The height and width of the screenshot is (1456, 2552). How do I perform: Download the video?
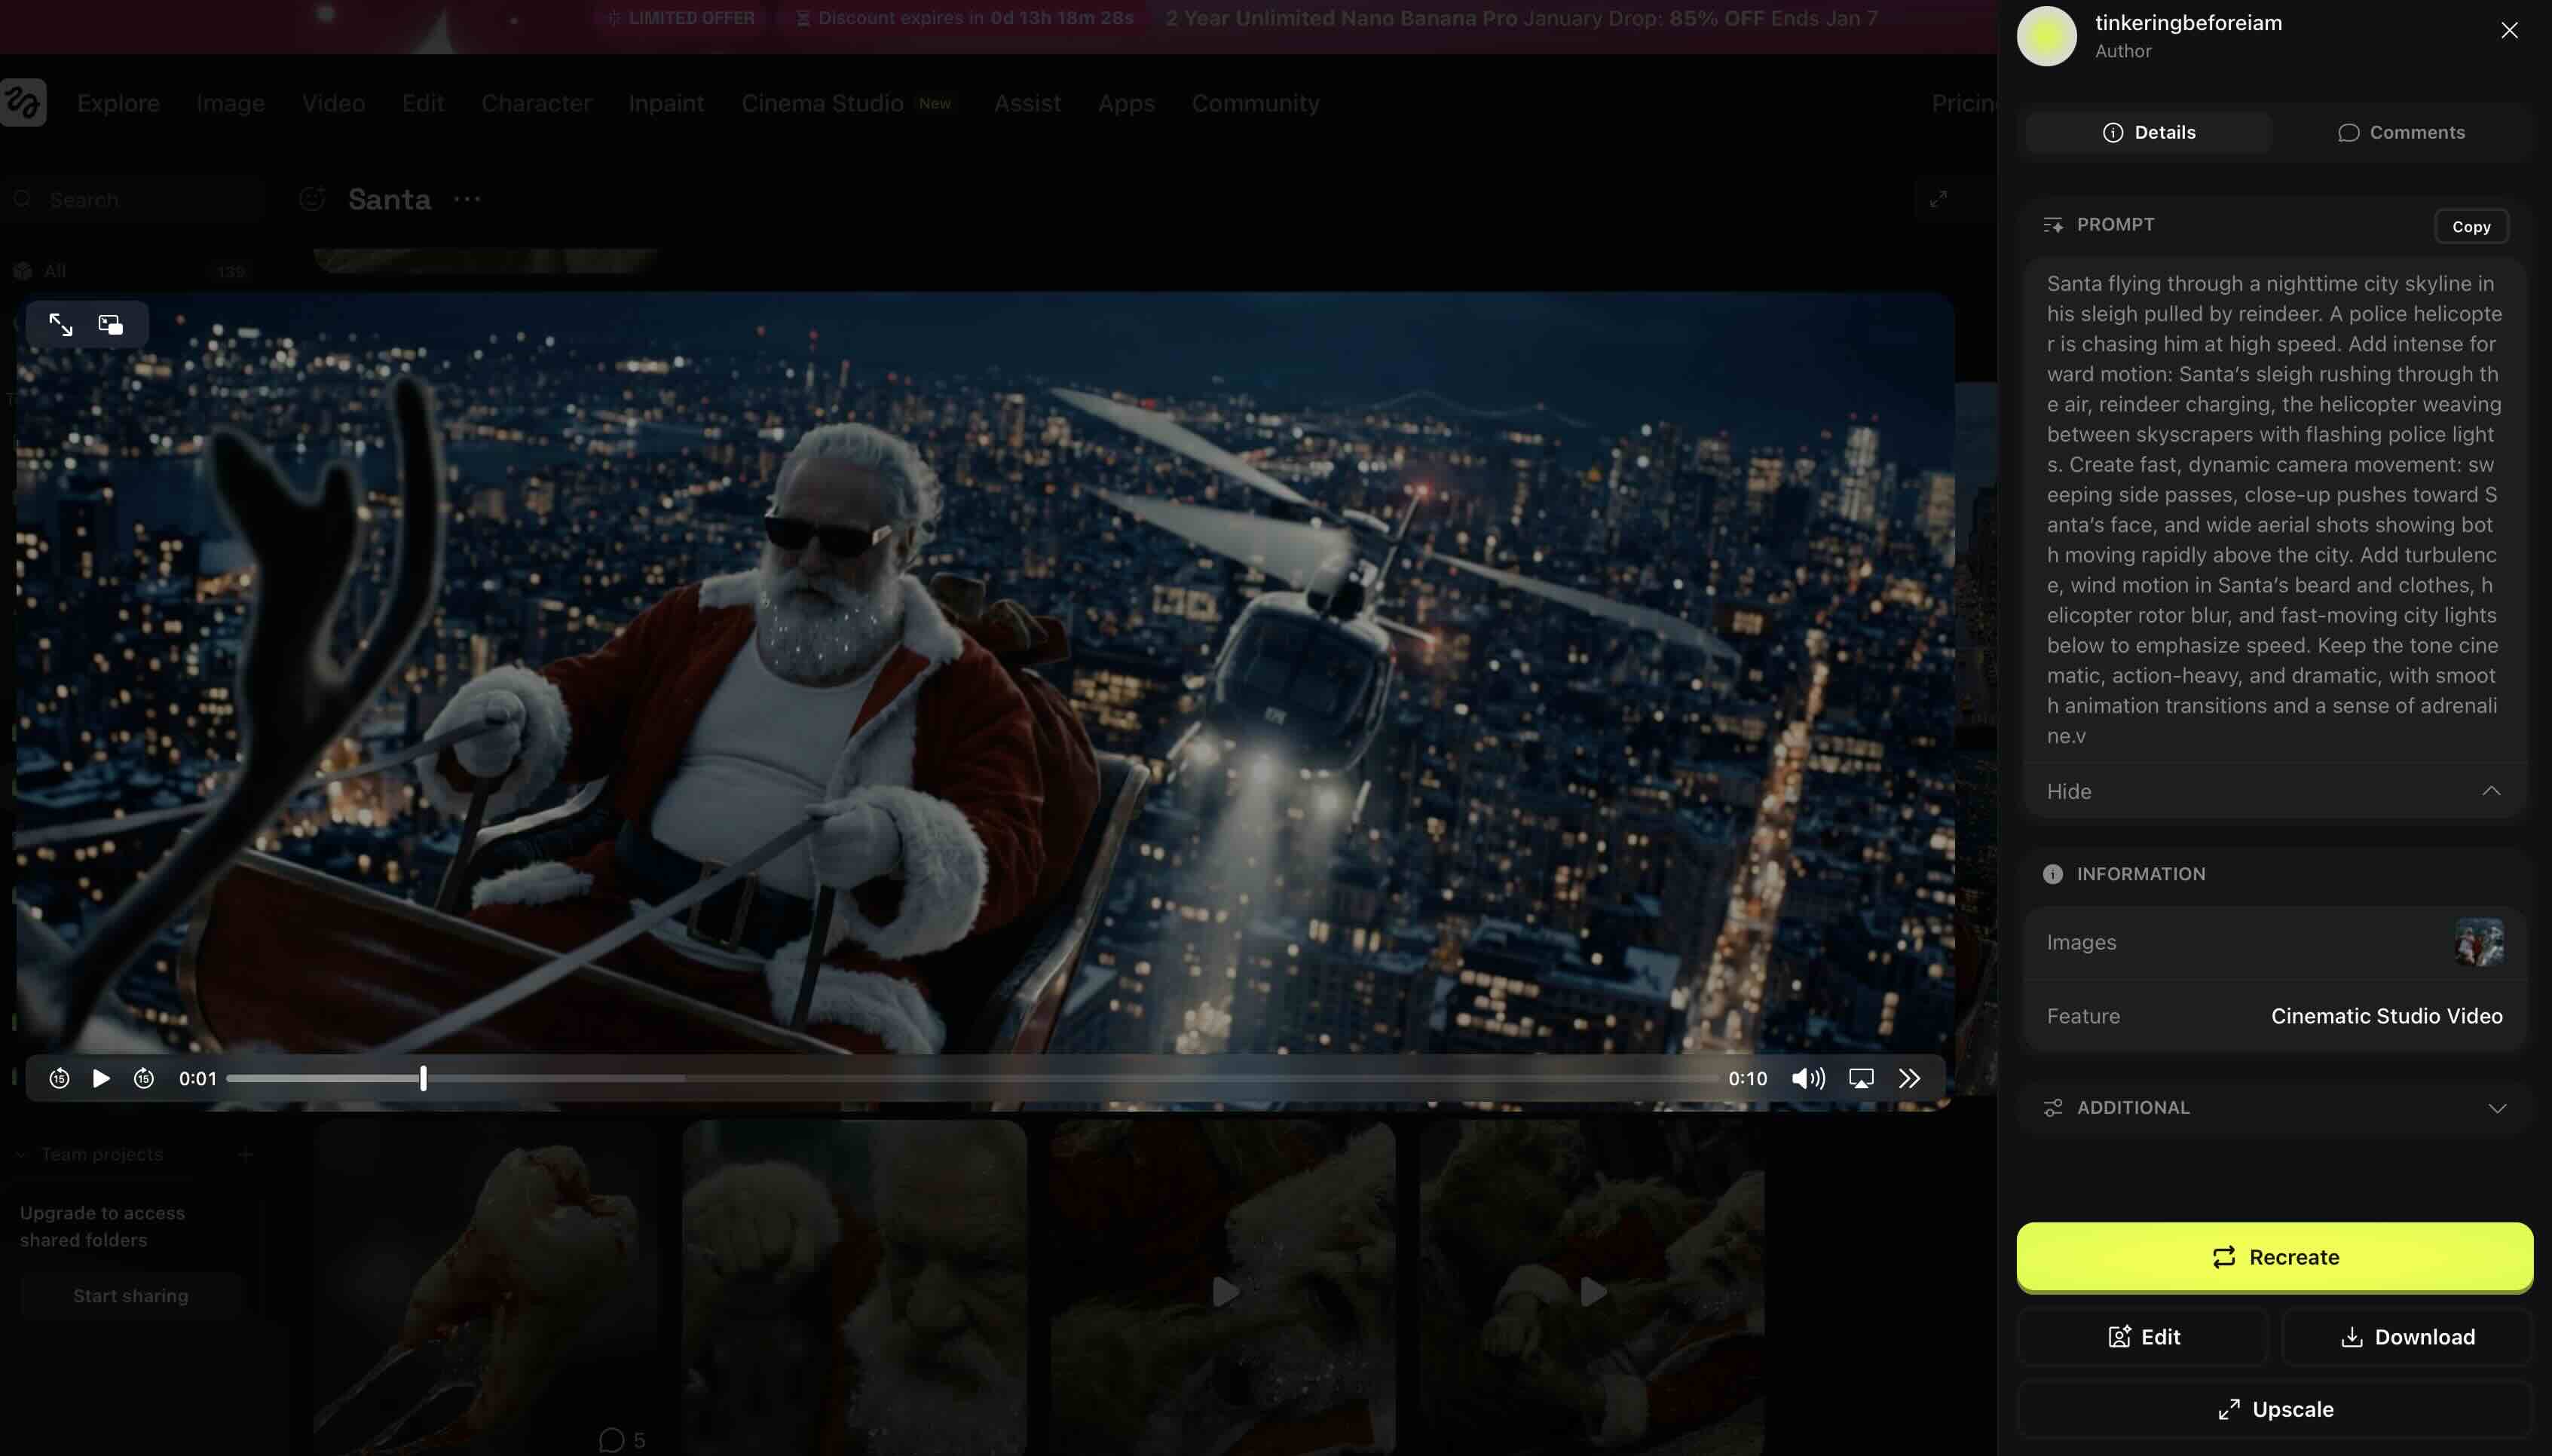pos(2407,1337)
